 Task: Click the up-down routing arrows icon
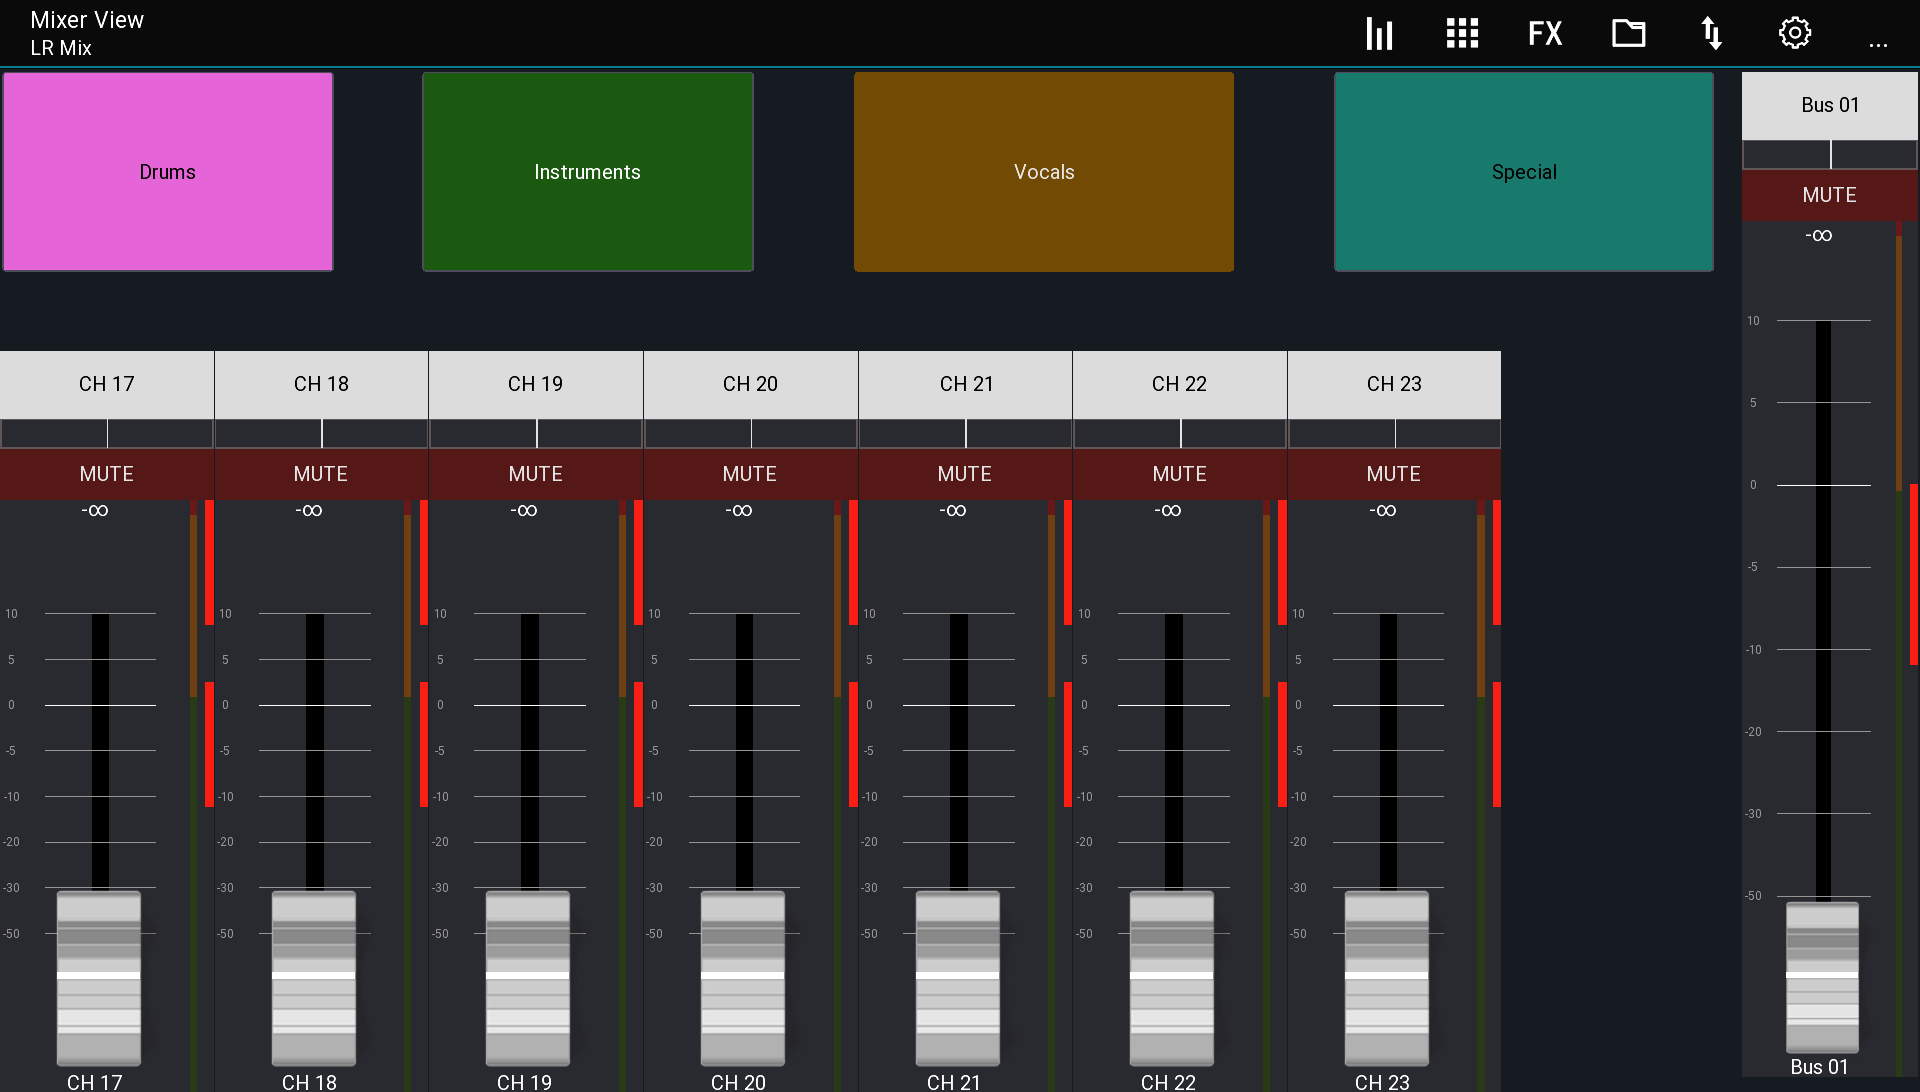click(1711, 34)
